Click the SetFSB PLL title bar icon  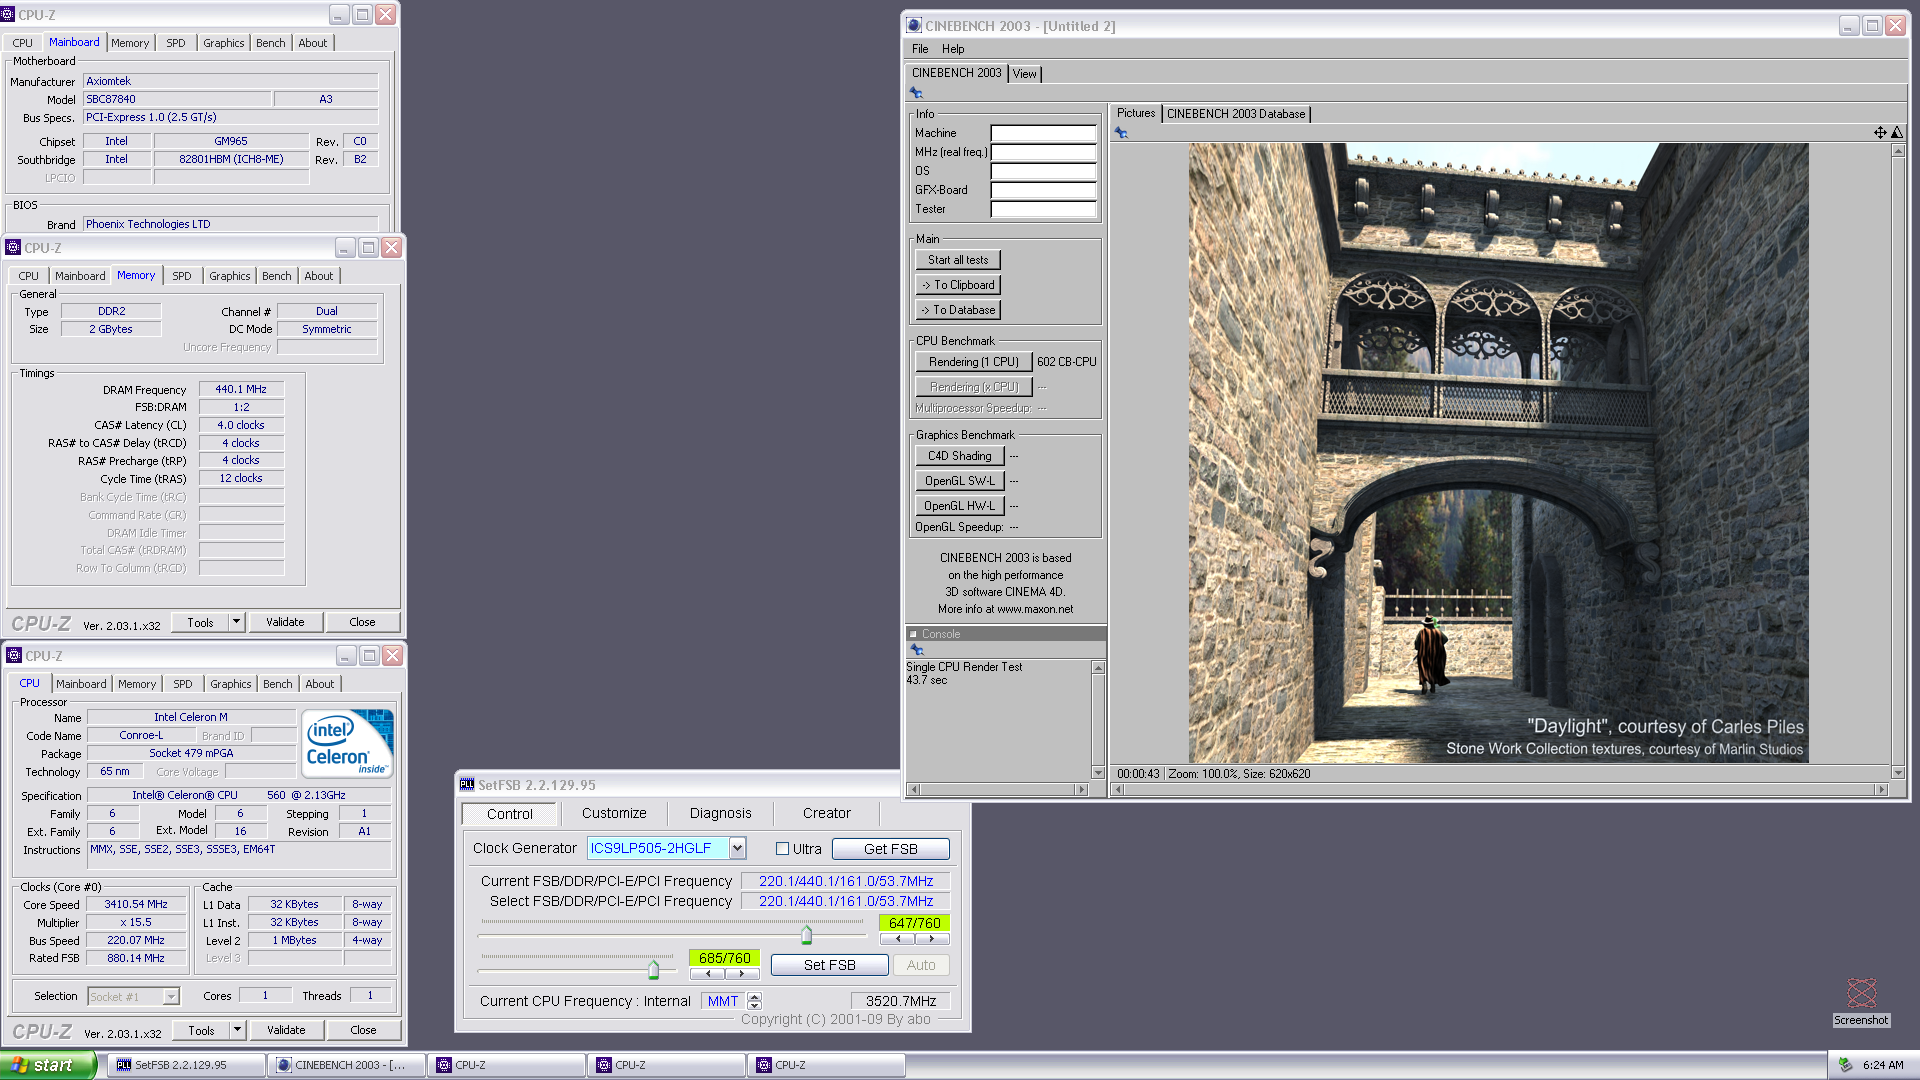click(467, 785)
